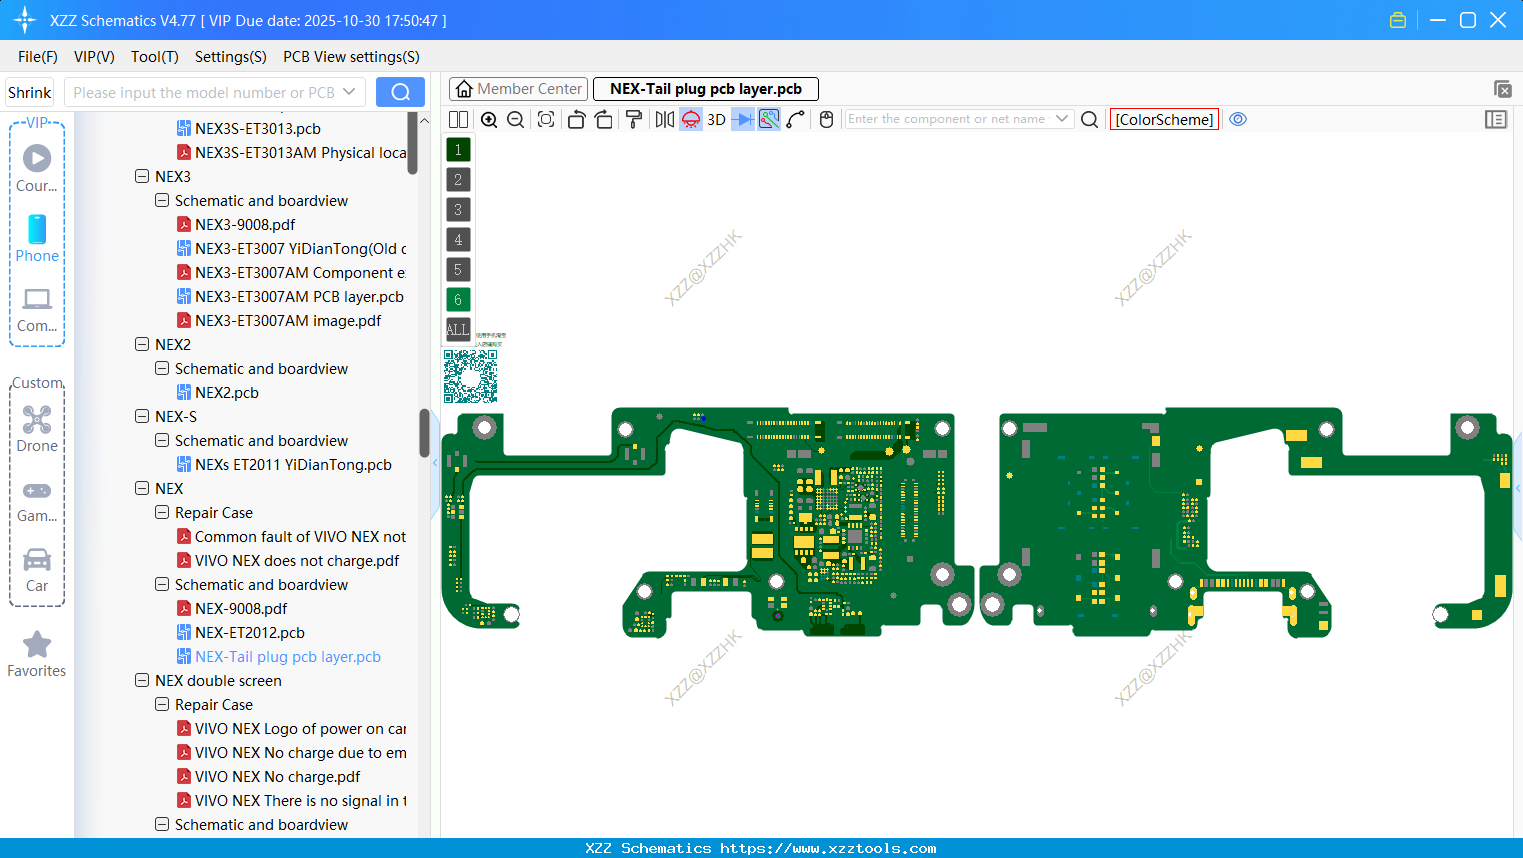
Task: Collapse the NEX2 tree node
Action: coord(141,344)
